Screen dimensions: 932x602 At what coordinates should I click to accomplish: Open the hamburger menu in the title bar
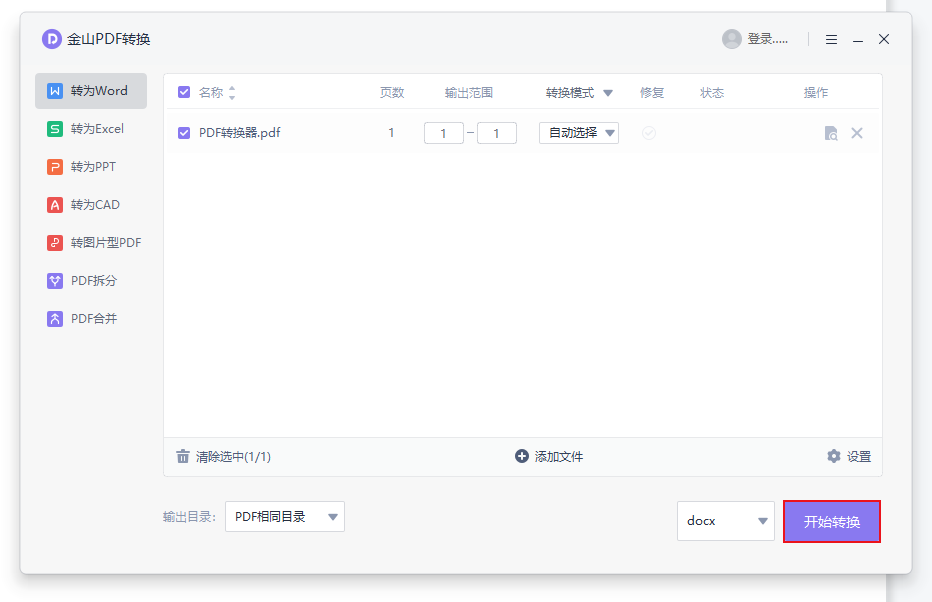click(832, 40)
